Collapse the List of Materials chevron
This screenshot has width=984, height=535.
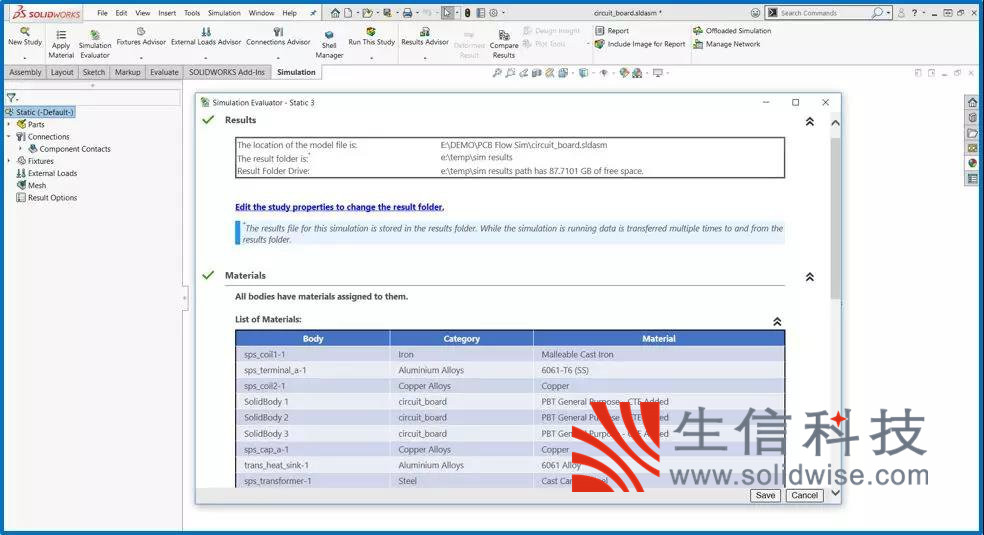coord(777,321)
